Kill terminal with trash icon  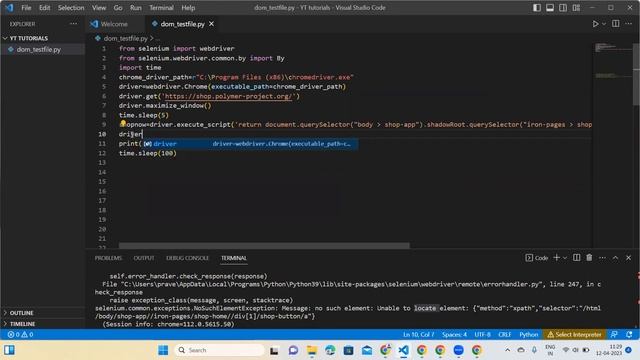(x=589, y=258)
